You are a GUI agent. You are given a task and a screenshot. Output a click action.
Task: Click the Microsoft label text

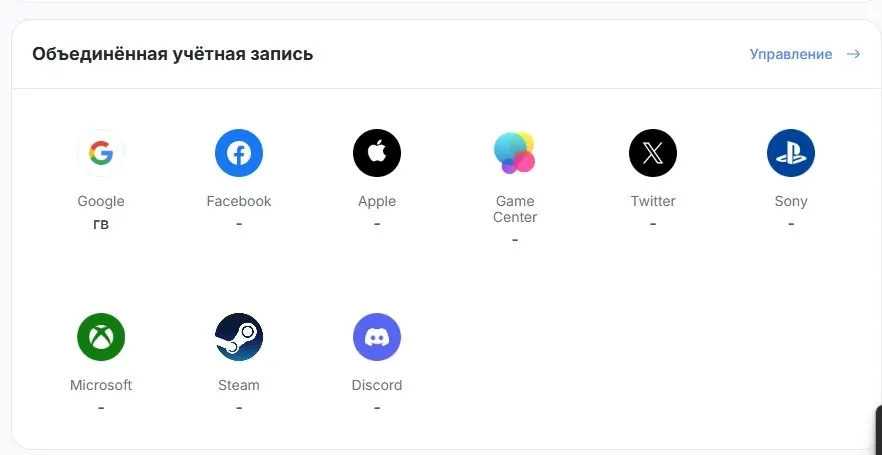tap(101, 385)
